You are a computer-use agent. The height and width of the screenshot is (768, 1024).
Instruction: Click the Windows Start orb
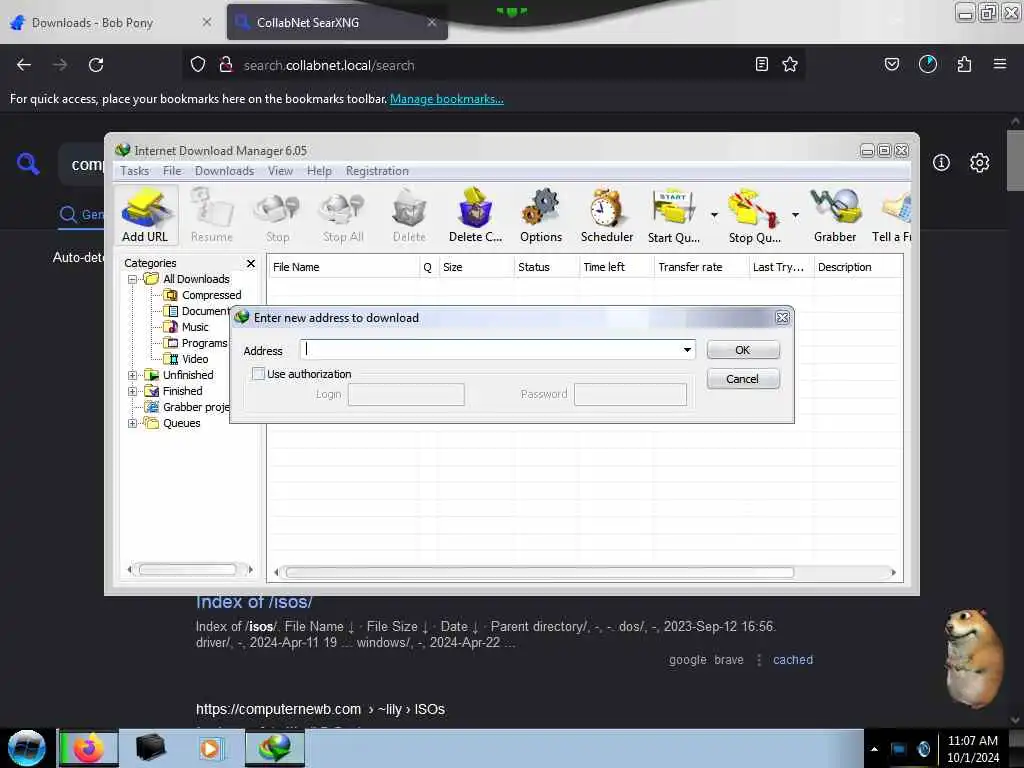(27, 748)
